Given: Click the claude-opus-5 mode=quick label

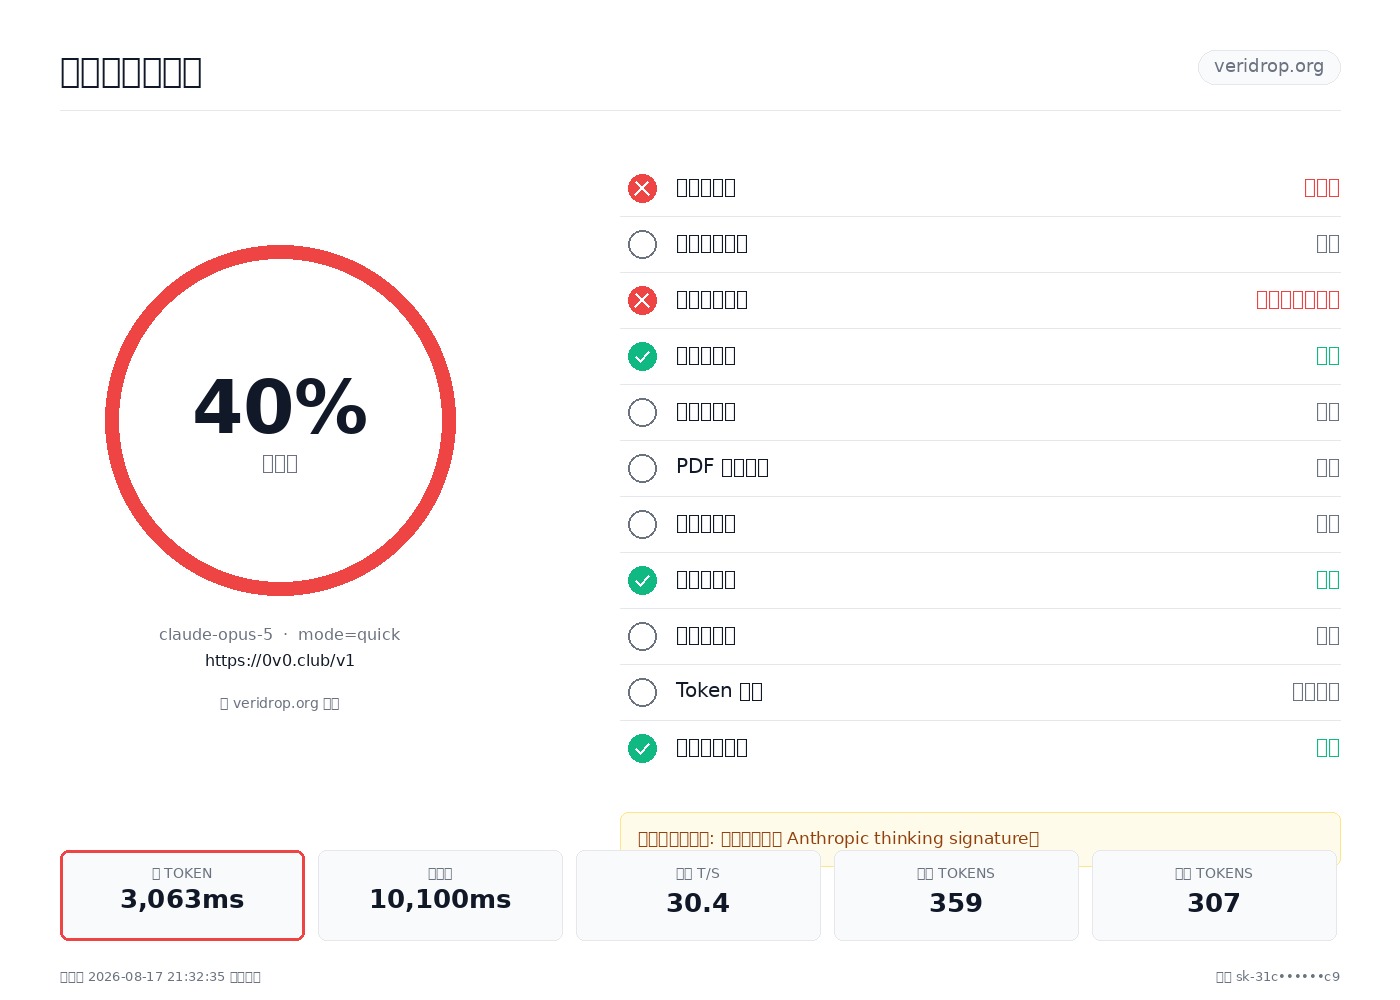Looking at the screenshot, I should tap(280, 635).
